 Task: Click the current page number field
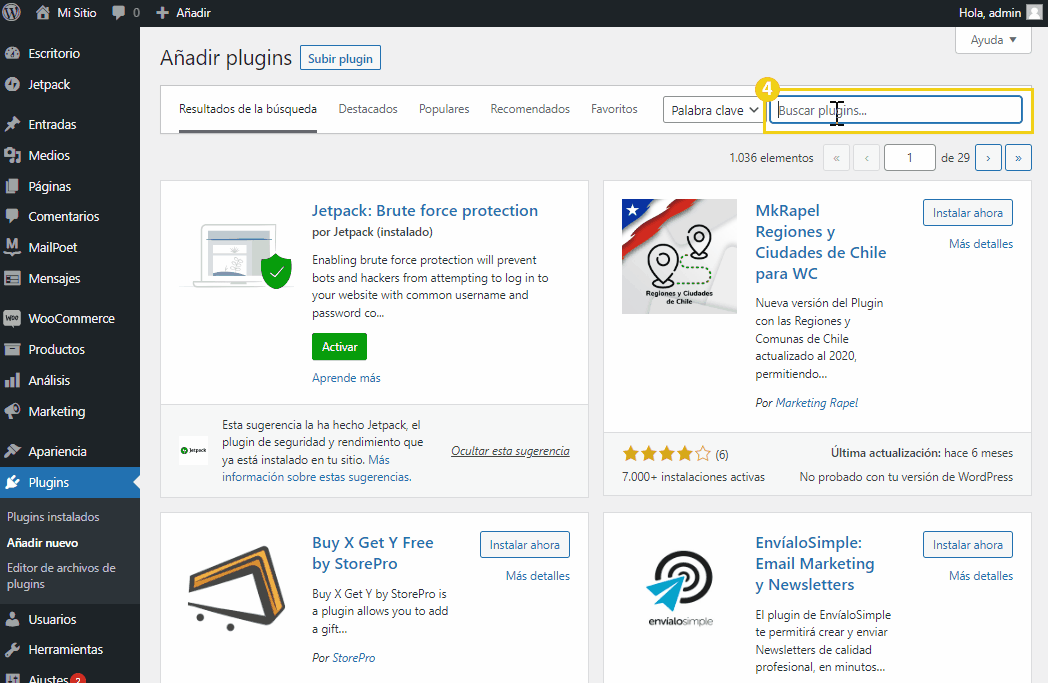coord(910,158)
